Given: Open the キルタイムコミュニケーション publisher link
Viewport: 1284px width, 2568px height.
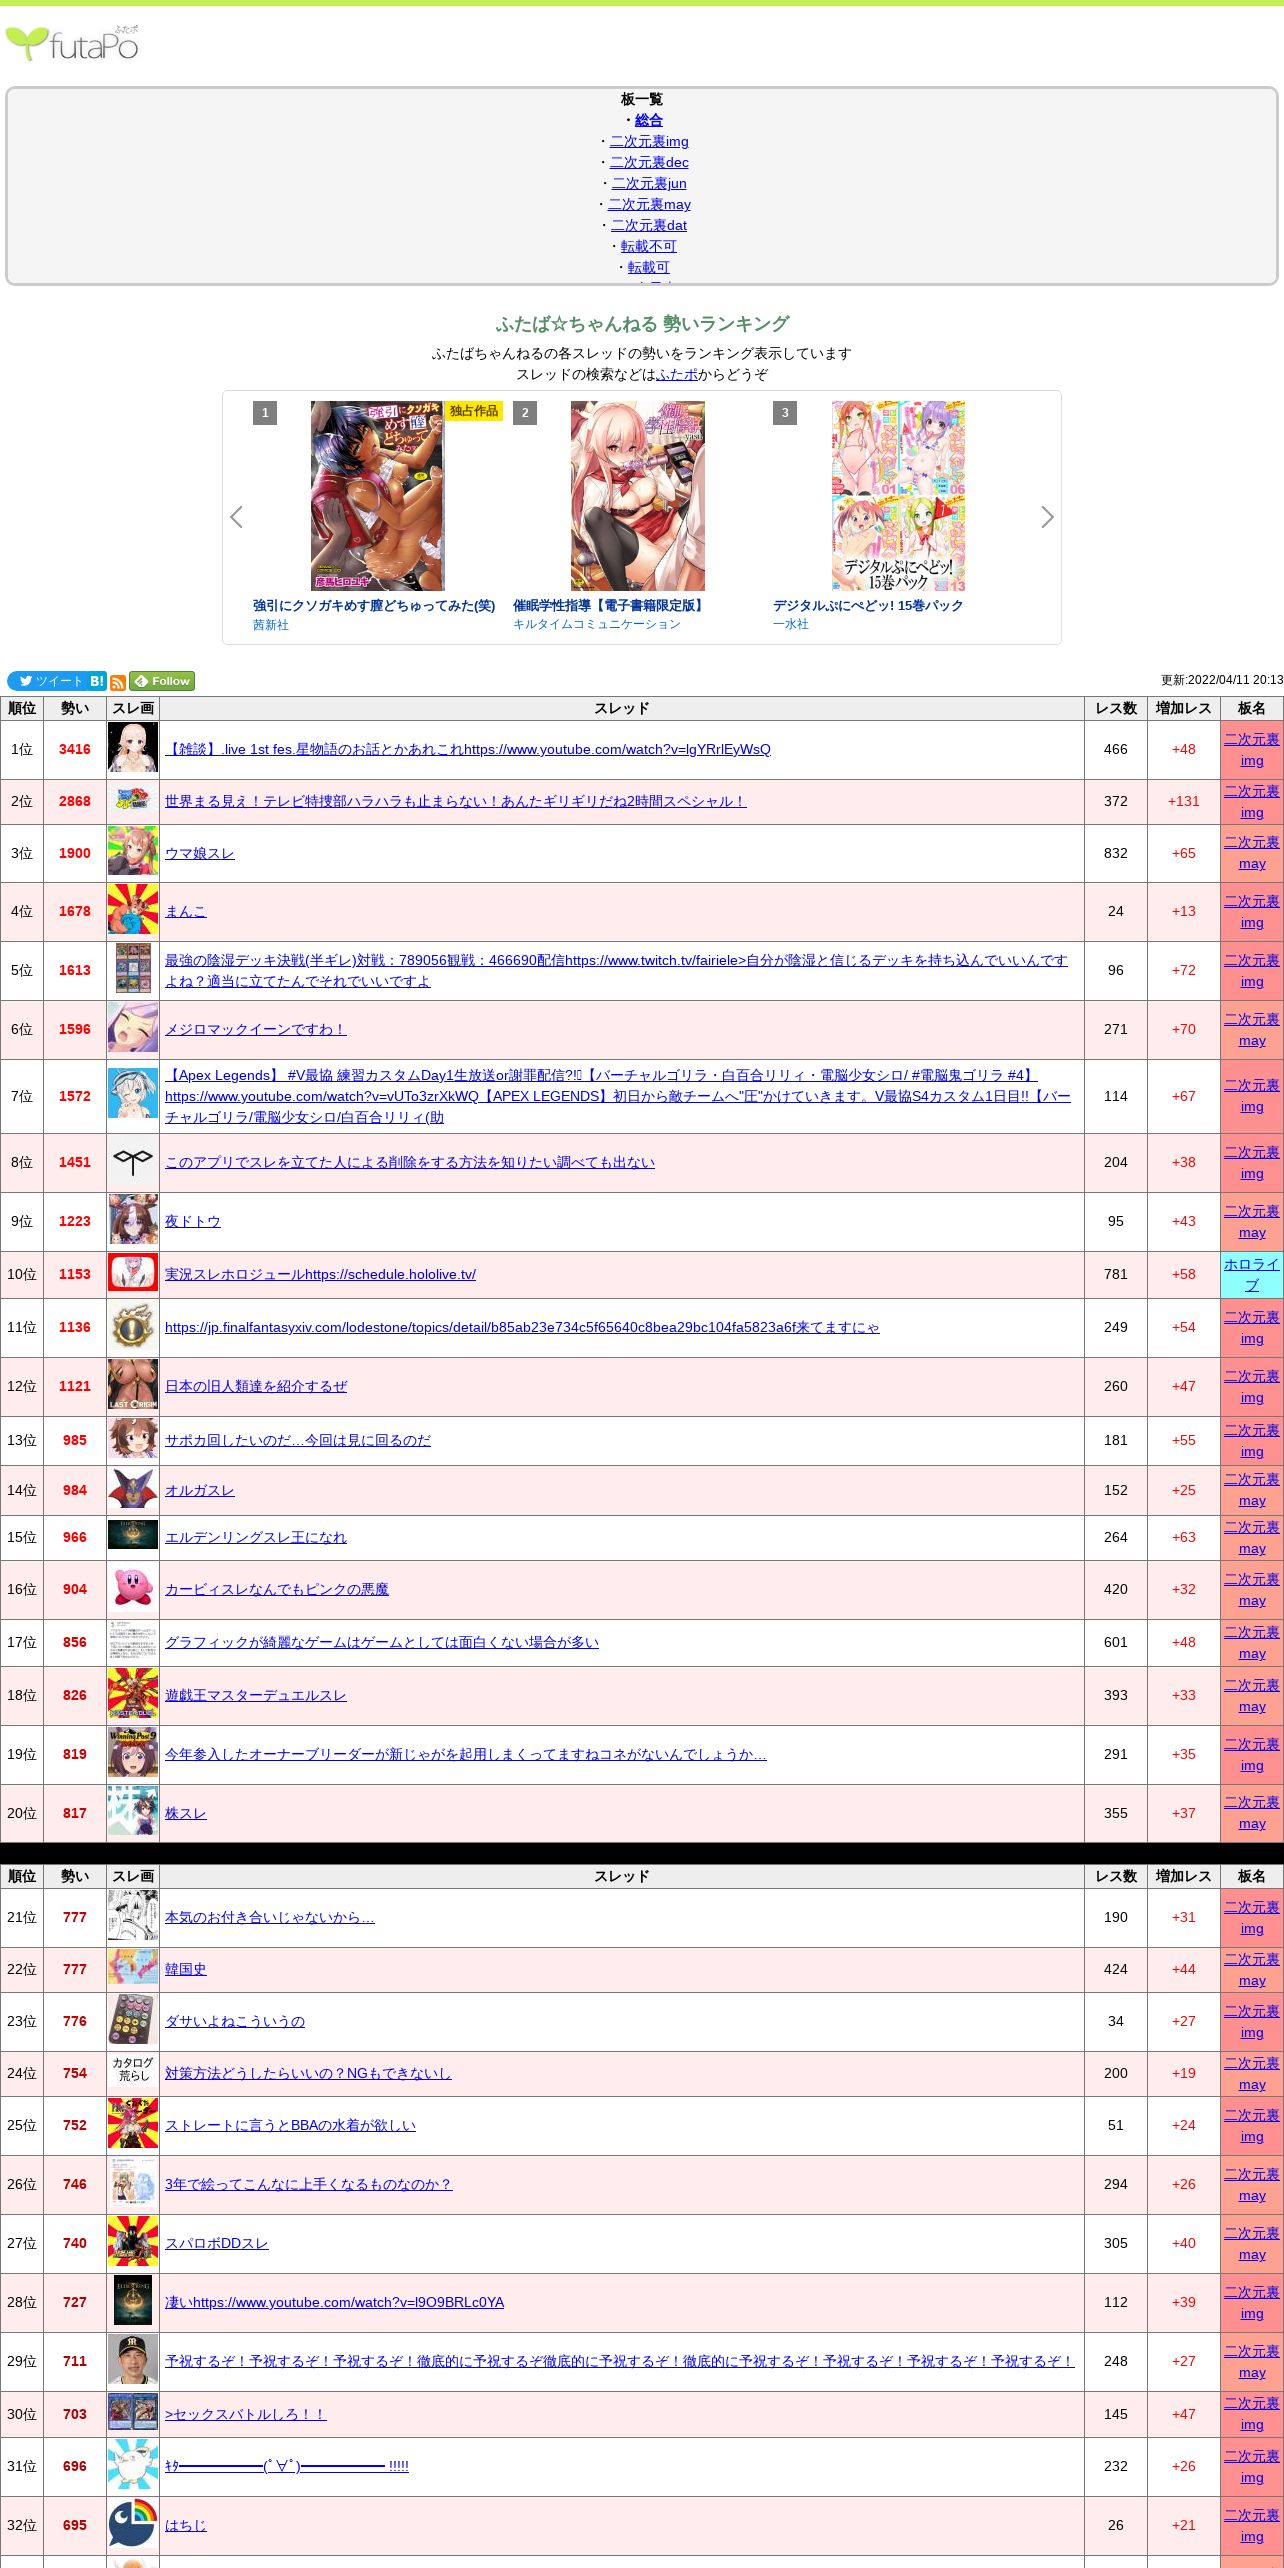Looking at the screenshot, I should (597, 624).
